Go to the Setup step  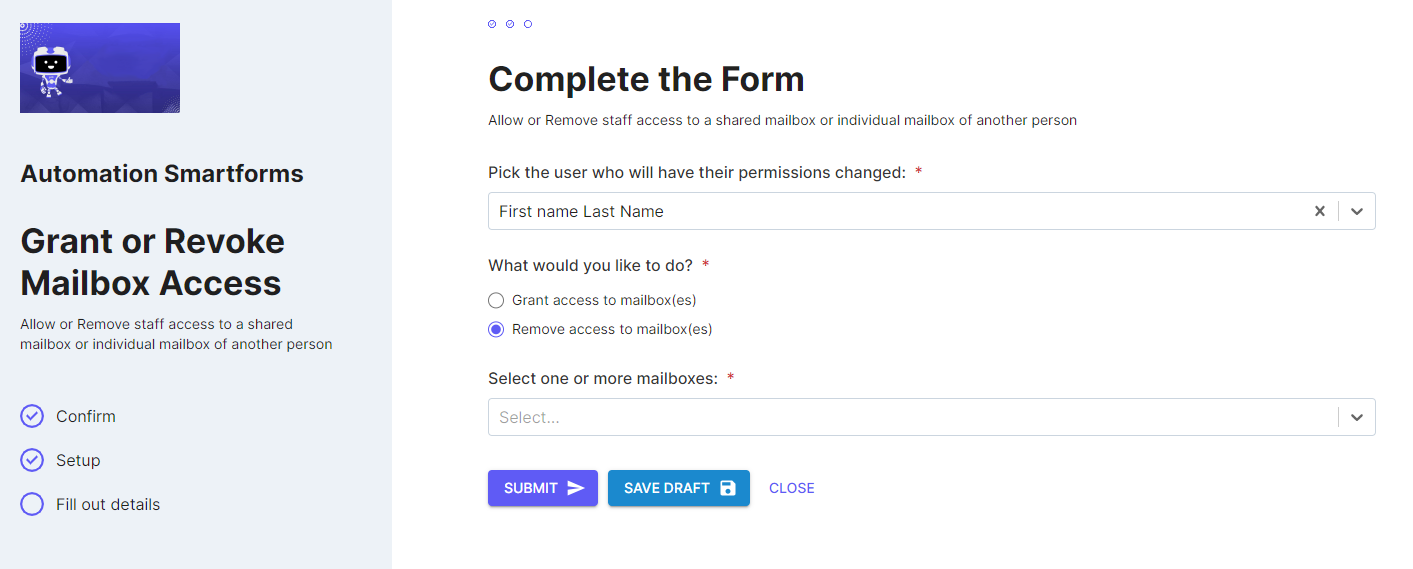(78, 460)
